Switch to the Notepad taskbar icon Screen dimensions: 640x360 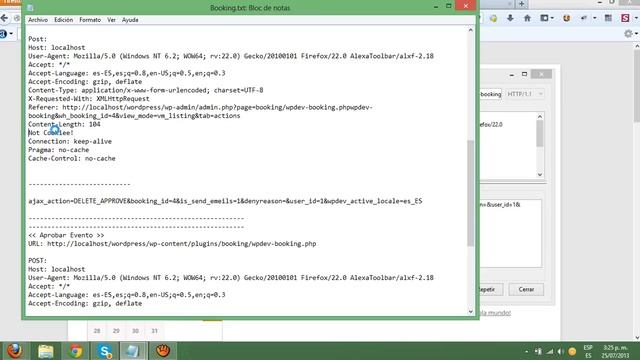[x=133, y=351]
